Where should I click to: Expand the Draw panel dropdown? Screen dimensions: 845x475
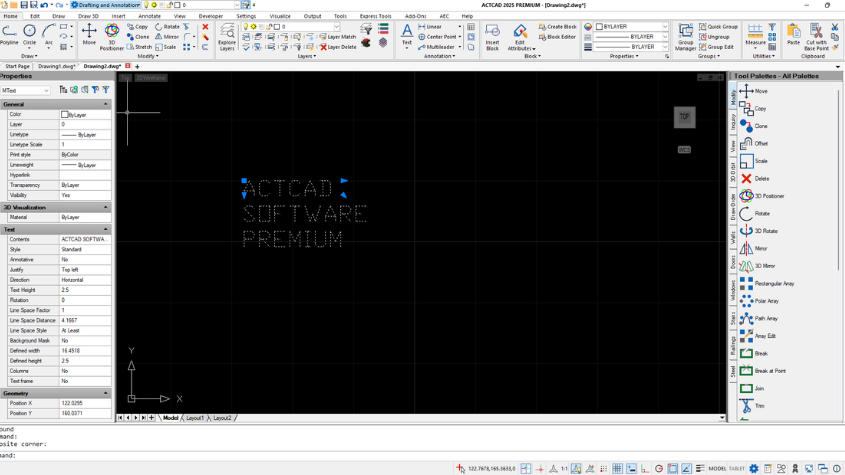point(29,56)
